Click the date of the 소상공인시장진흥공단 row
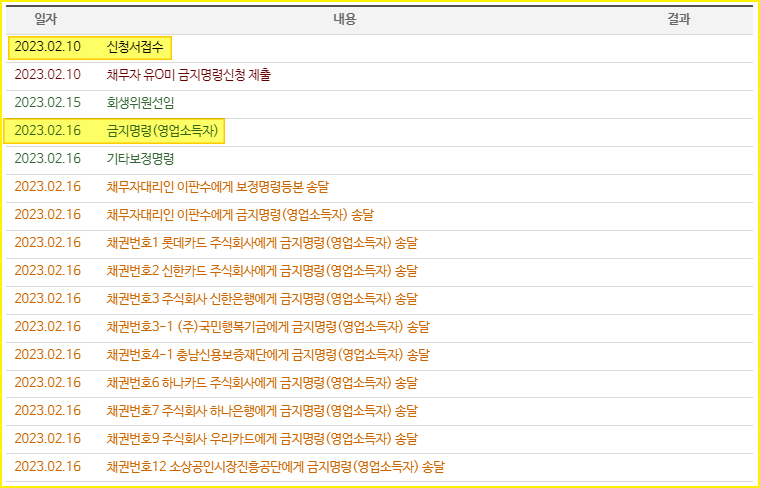 pyautogui.click(x=48, y=467)
